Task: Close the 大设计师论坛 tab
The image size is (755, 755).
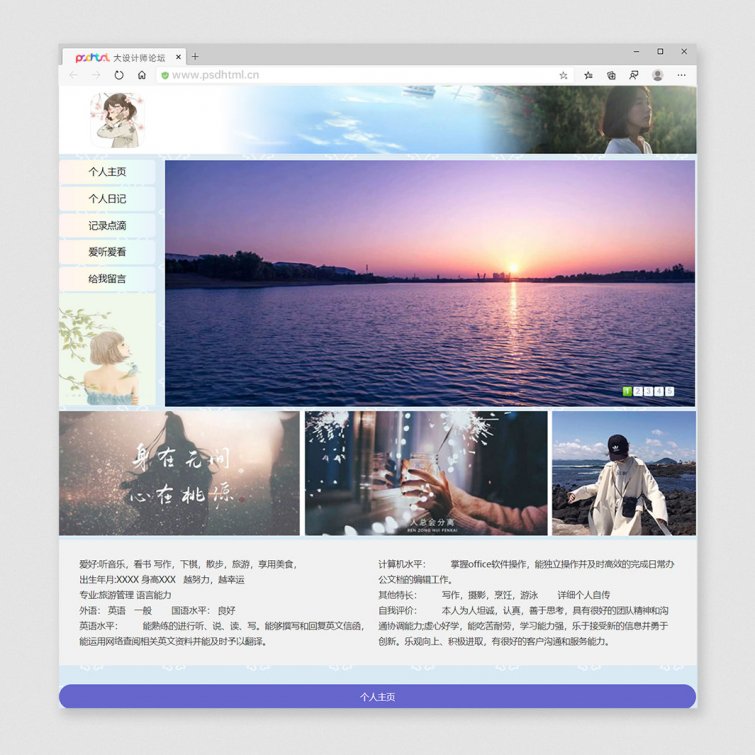Action: pyautogui.click(x=178, y=57)
